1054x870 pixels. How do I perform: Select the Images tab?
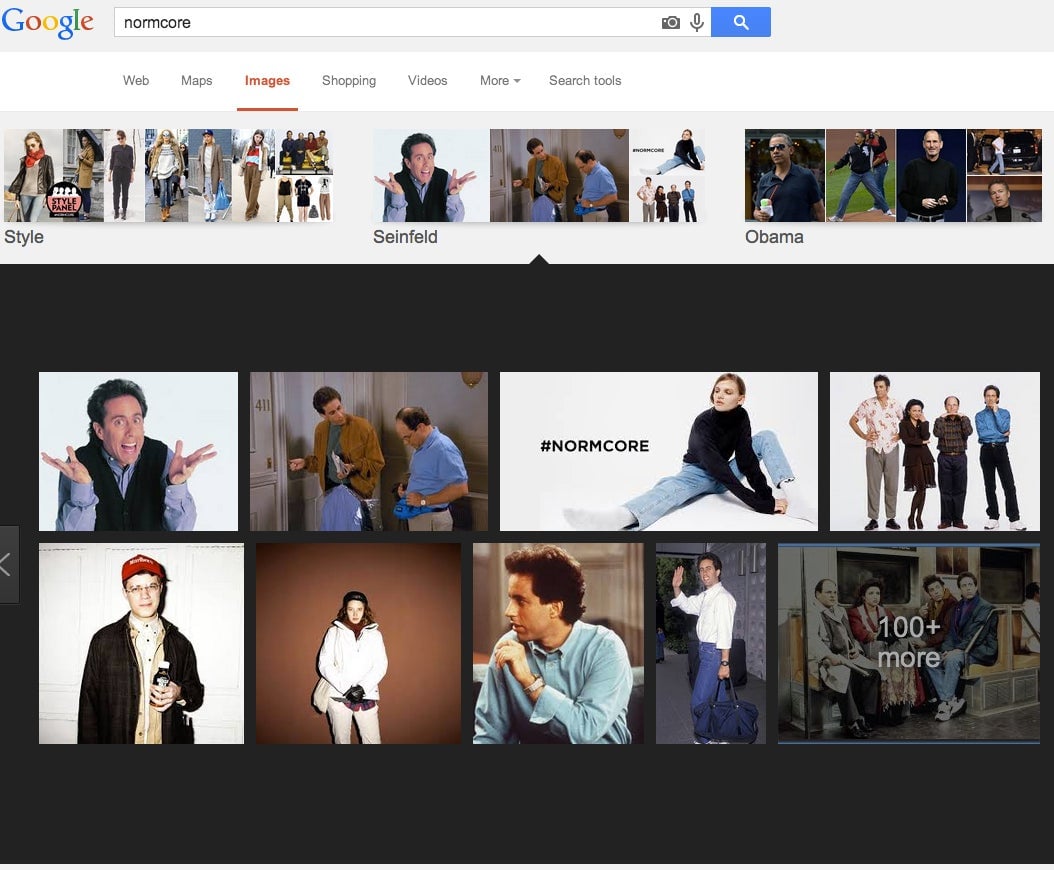click(267, 81)
